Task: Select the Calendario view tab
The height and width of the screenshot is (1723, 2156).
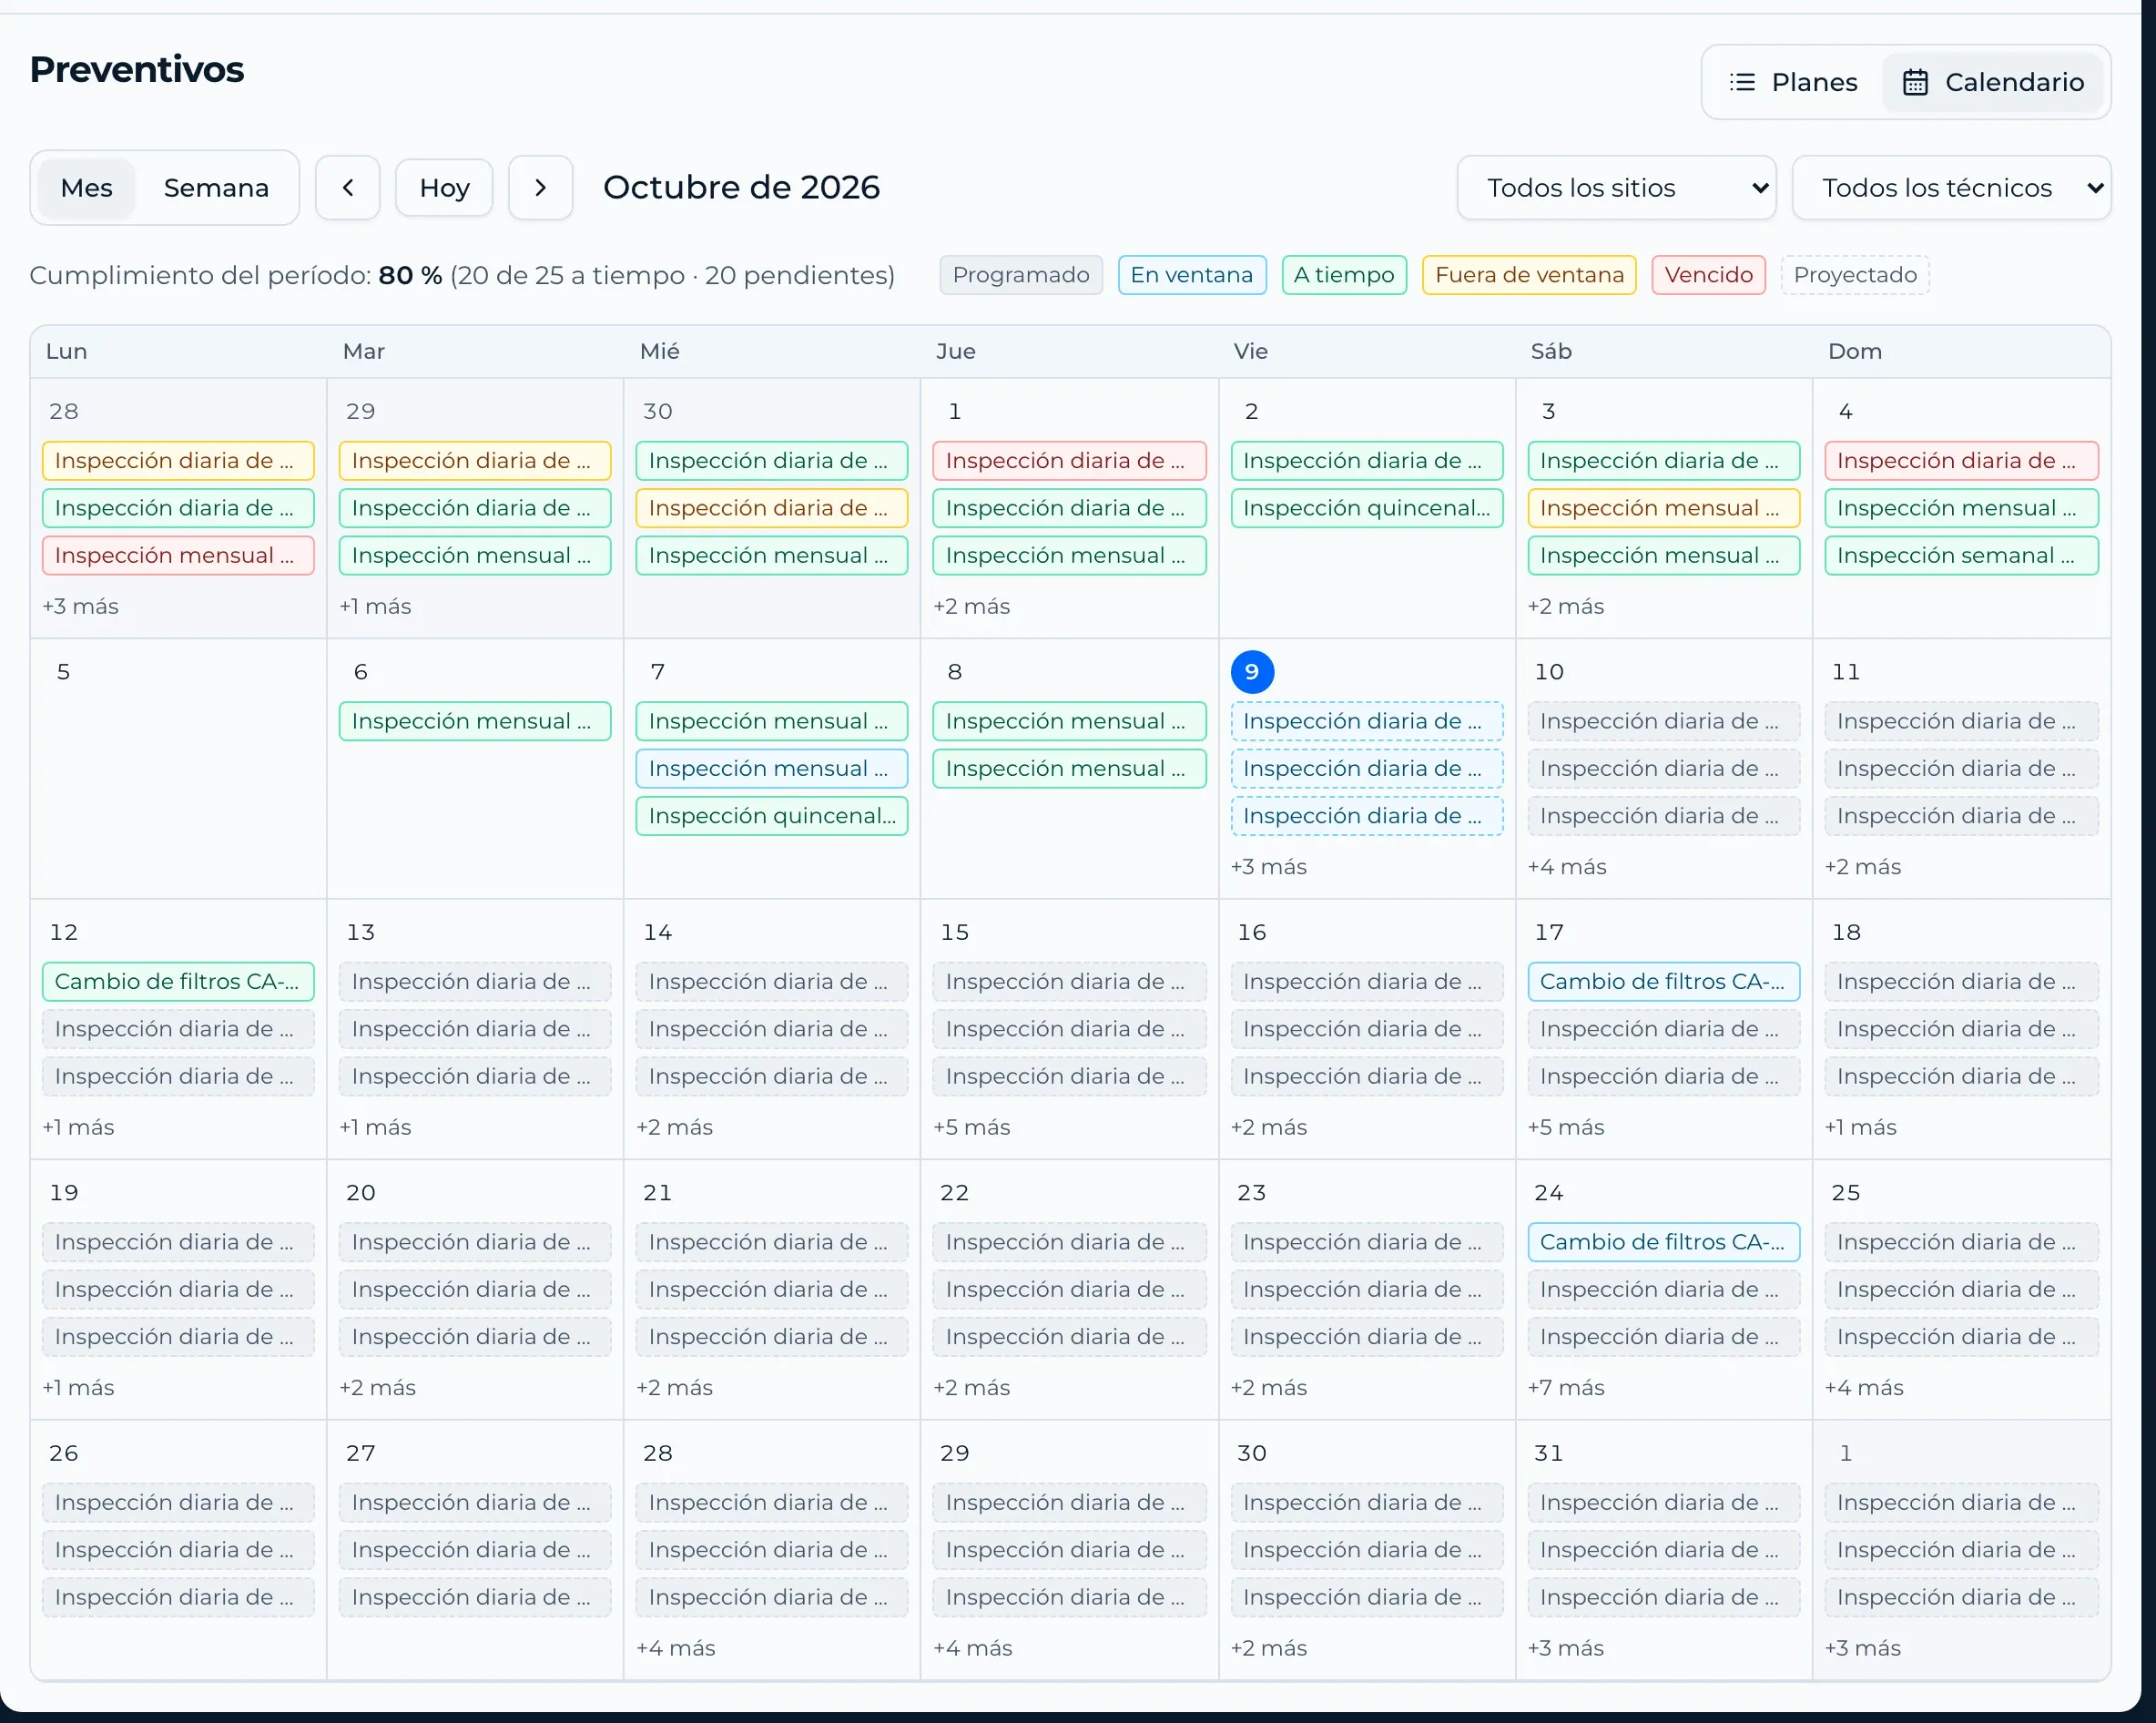Action: point(1992,82)
